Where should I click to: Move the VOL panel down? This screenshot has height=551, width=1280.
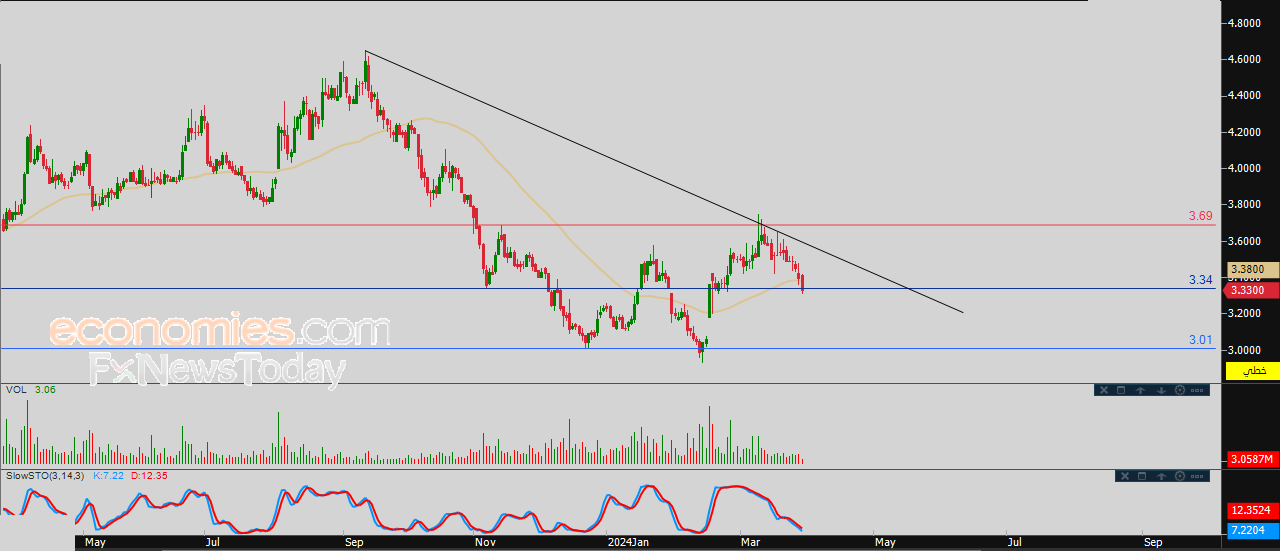tap(1161, 390)
